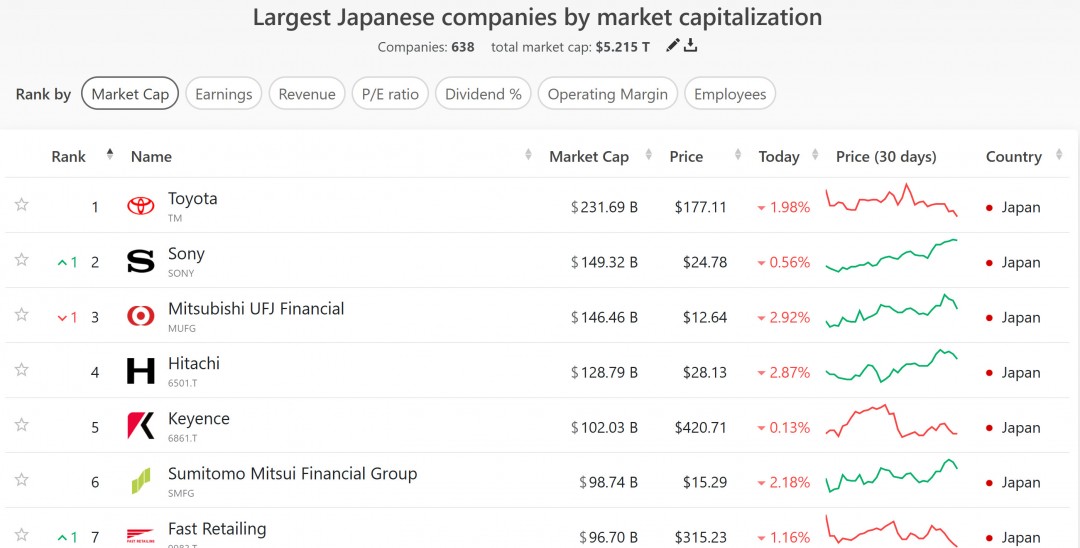This screenshot has width=1080, height=548.
Task: Switch ranking to Dividend %
Action: coord(483,94)
